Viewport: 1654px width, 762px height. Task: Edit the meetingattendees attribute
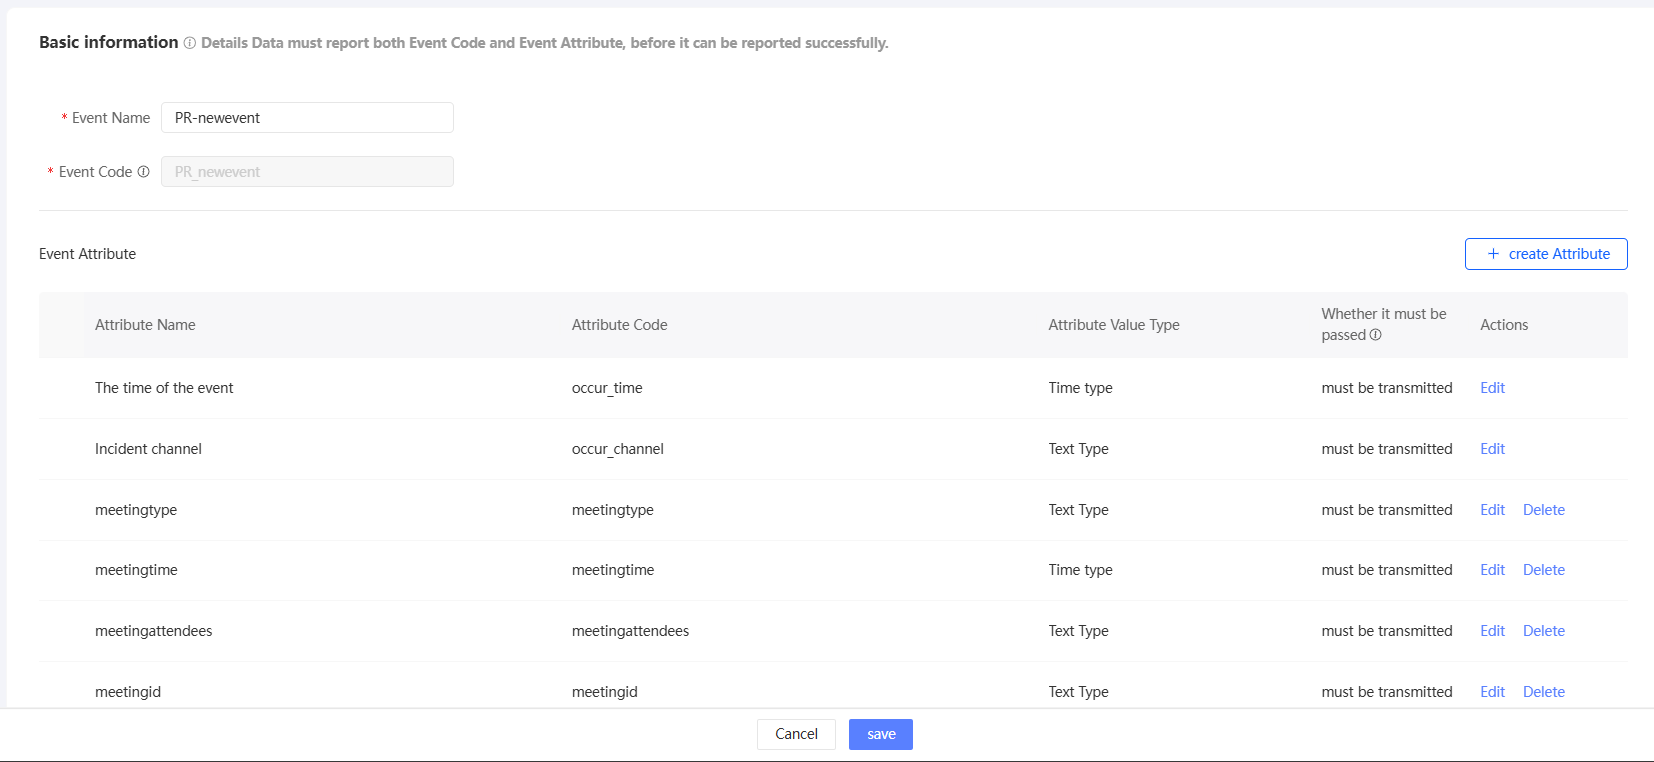coord(1492,631)
